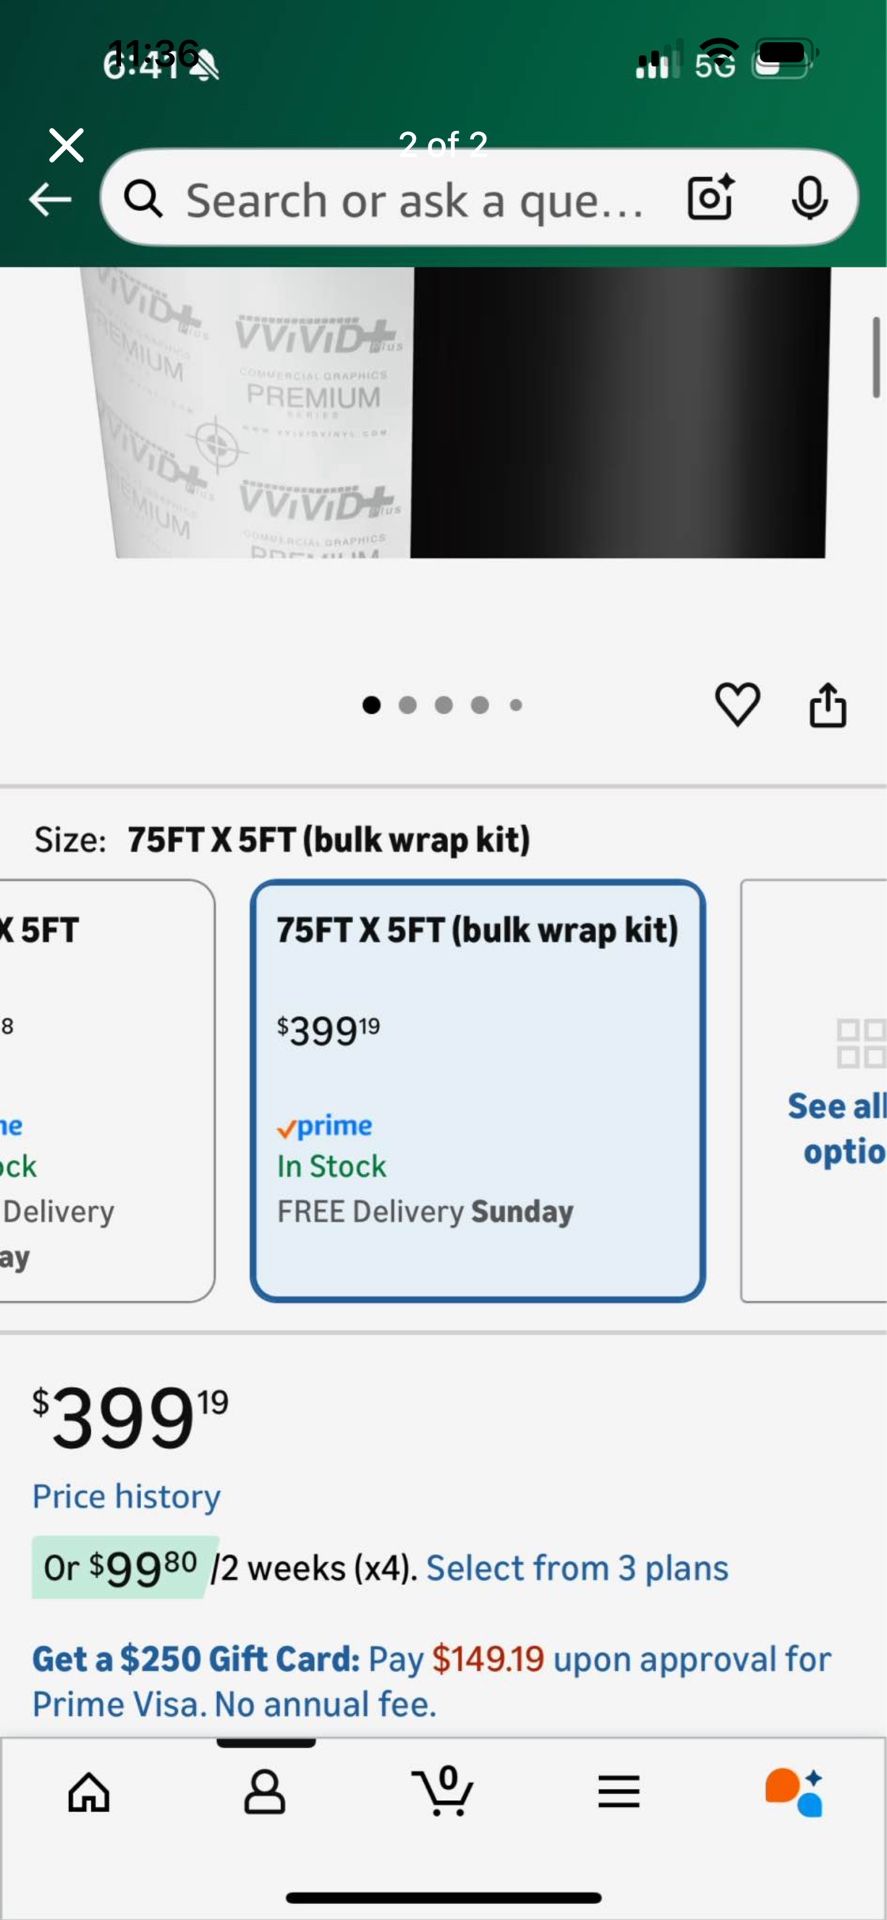The width and height of the screenshot is (887, 1920).
Task: Tap the microphone voice search icon
Action: pos(809,198)
